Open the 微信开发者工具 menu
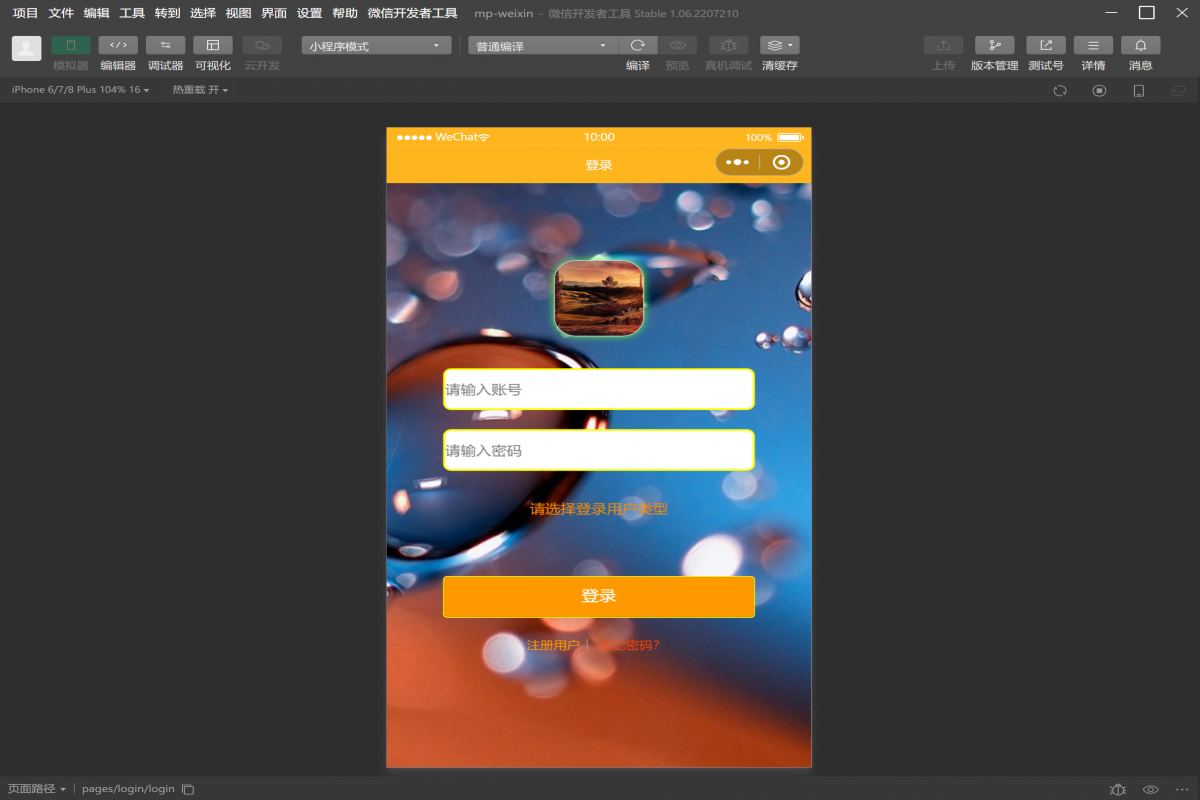 tap(412, 13)
